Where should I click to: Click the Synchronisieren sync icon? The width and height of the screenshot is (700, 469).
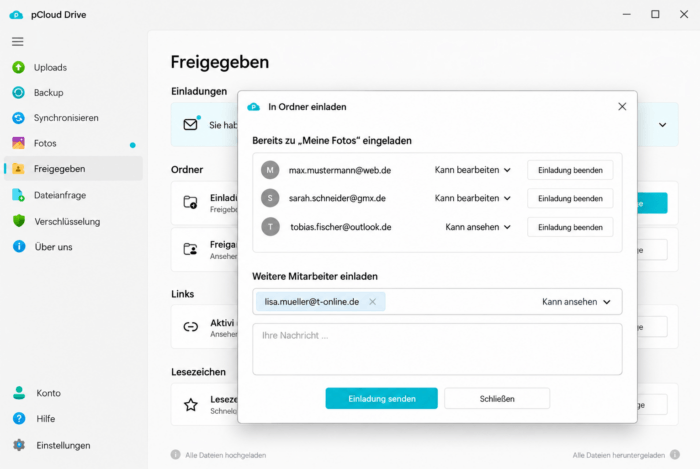(x=18, y=118)
